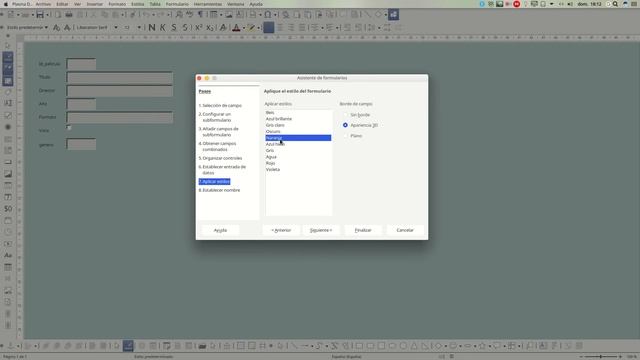Viewport: 640px width, 360px height.
Task: Expand insert table dropdown arrow
Action: pos(221,15)
